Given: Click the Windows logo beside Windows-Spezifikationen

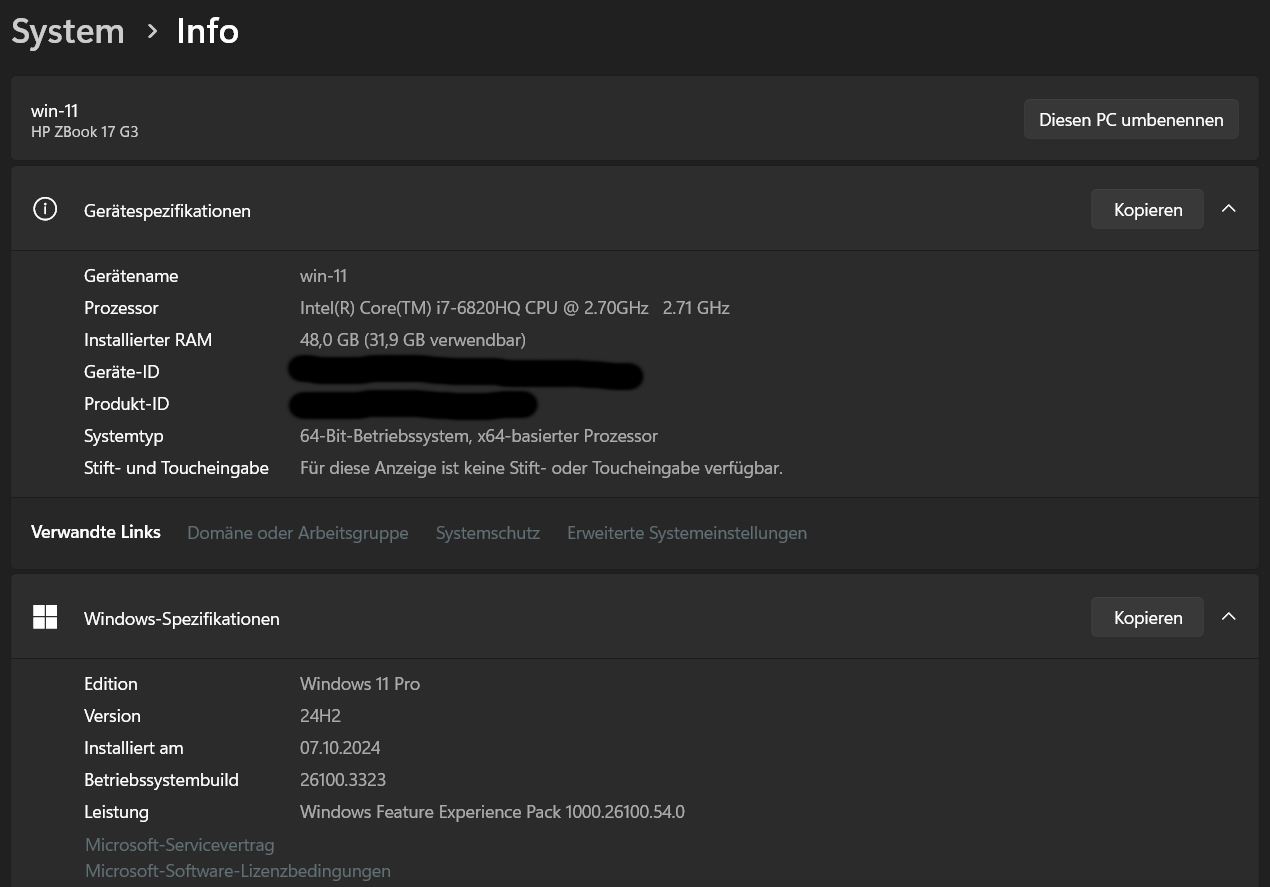Looking at the screenshot, I should 45,617.
